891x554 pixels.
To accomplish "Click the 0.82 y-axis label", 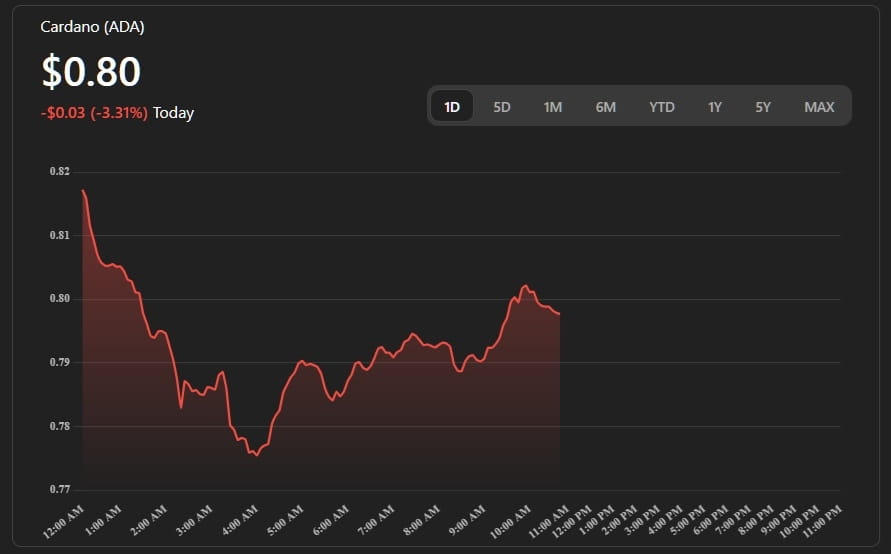I will pos(60,172).
